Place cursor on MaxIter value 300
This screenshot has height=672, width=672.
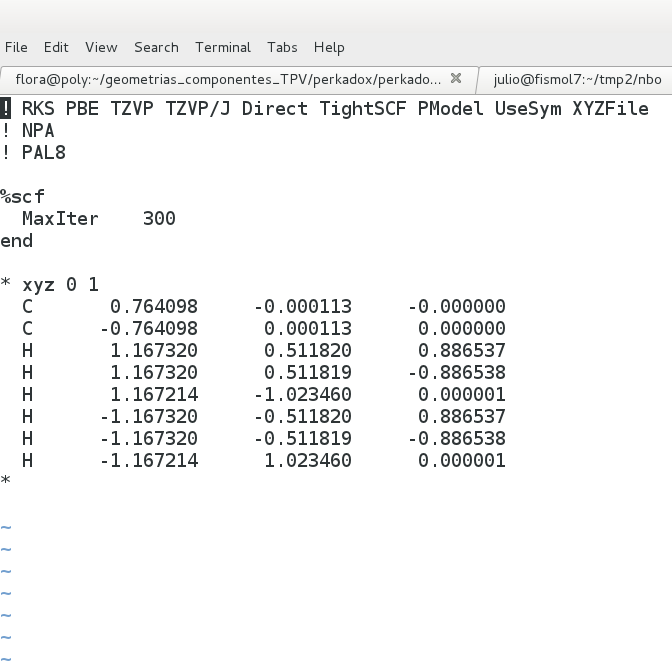point(159,219)
